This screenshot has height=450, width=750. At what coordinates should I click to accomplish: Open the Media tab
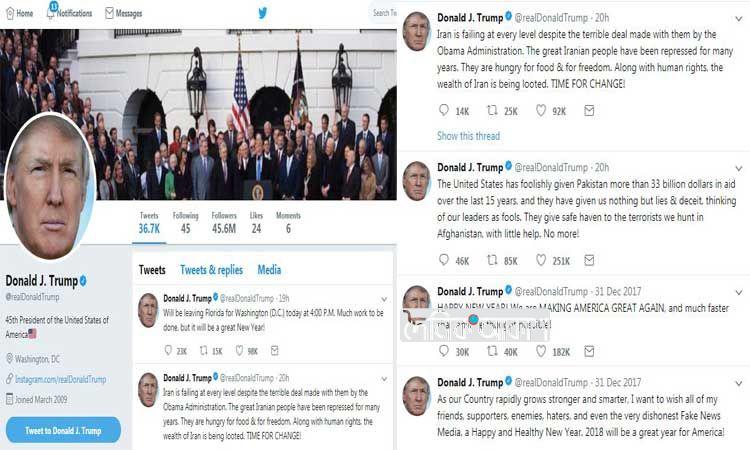tap(269, 270)
